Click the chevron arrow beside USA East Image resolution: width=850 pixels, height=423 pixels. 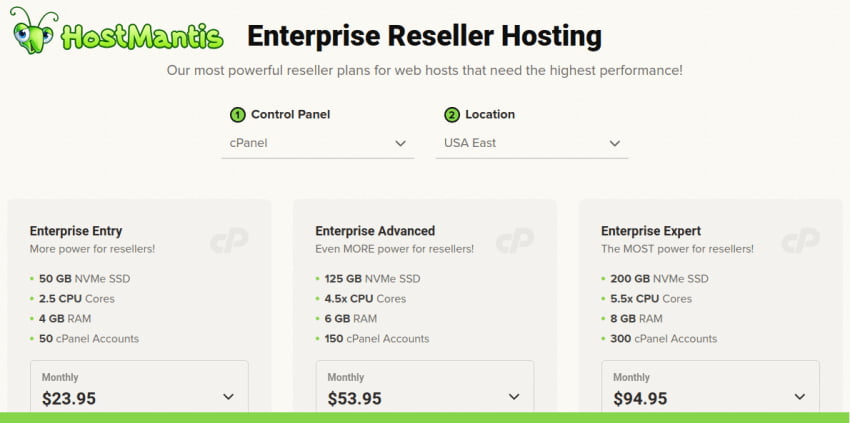(614, 144)
